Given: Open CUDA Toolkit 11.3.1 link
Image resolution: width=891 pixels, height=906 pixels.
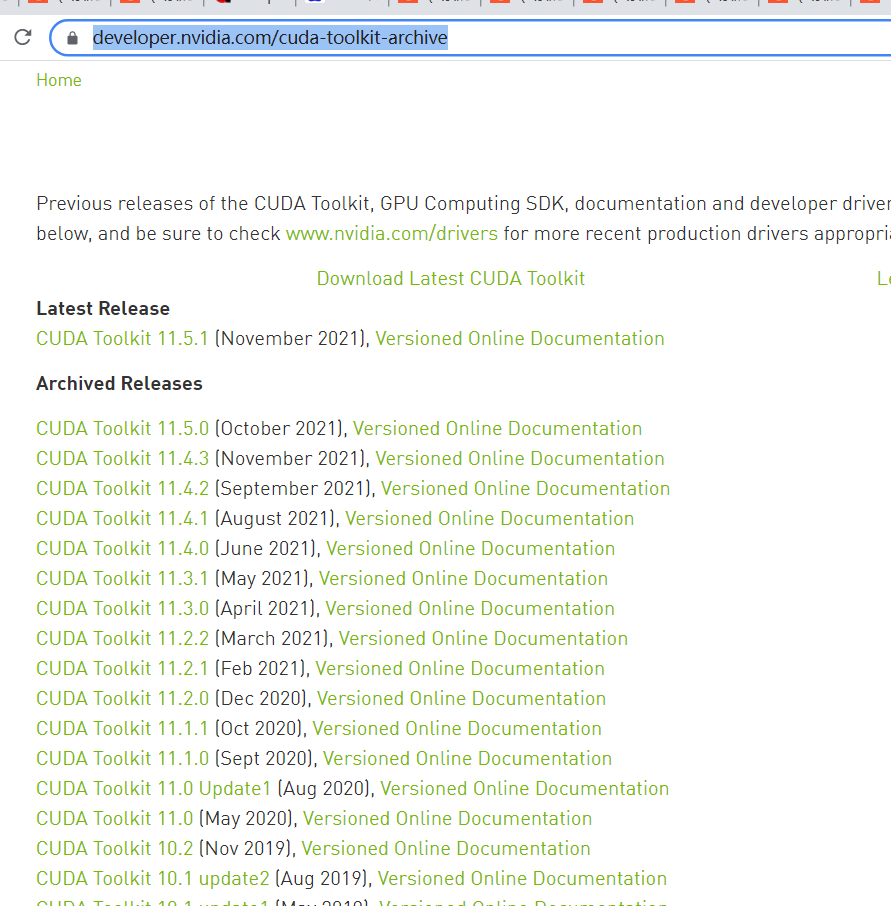Looking at the screenshot, I should [x=122, y=579].
